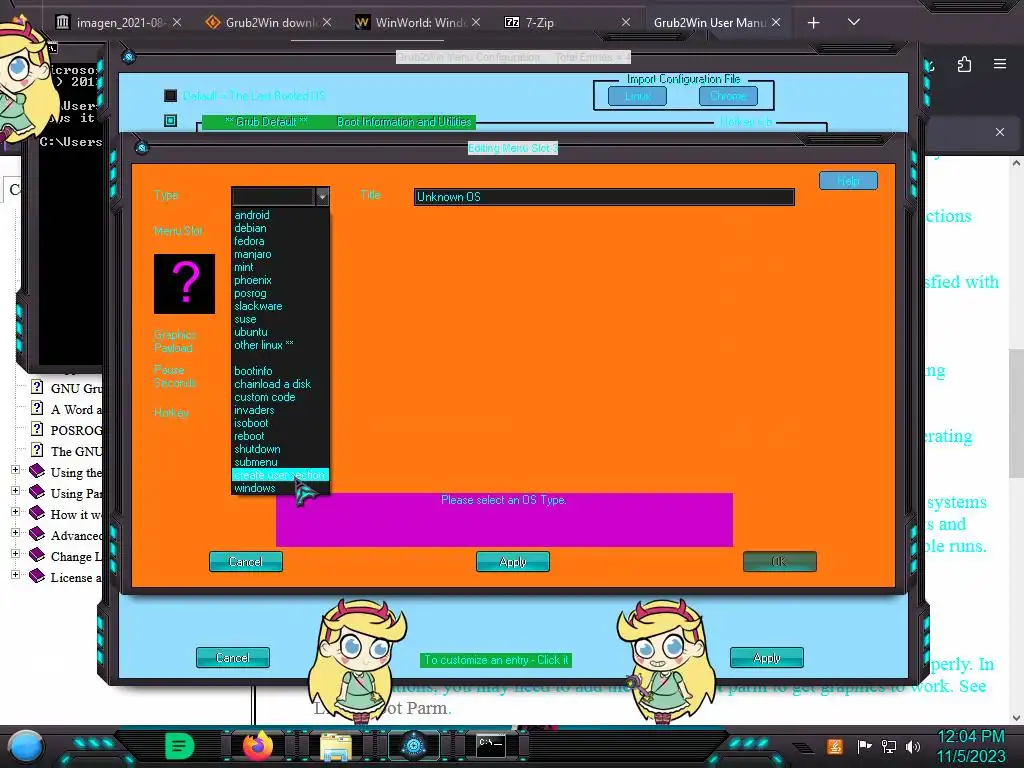Collapse the Type dropdown arrow

coord(322,197)
